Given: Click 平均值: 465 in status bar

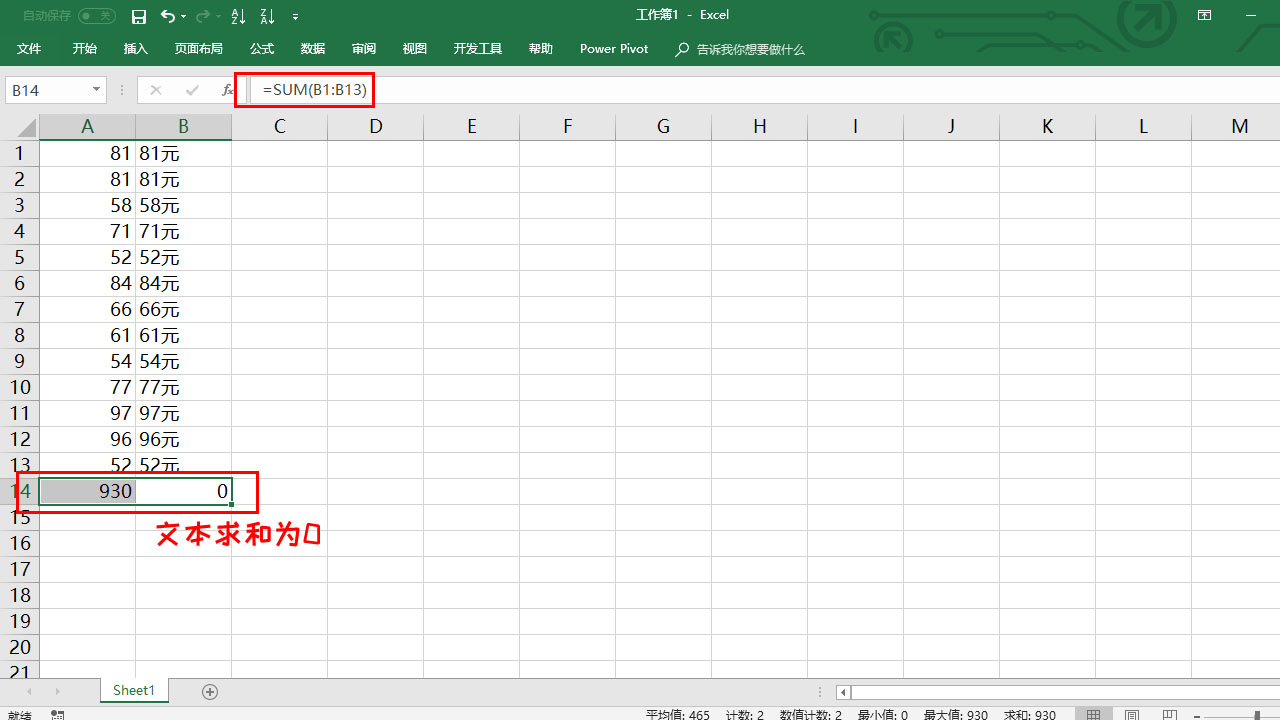Looking at the screenshot, I should (x=678, y=715).
